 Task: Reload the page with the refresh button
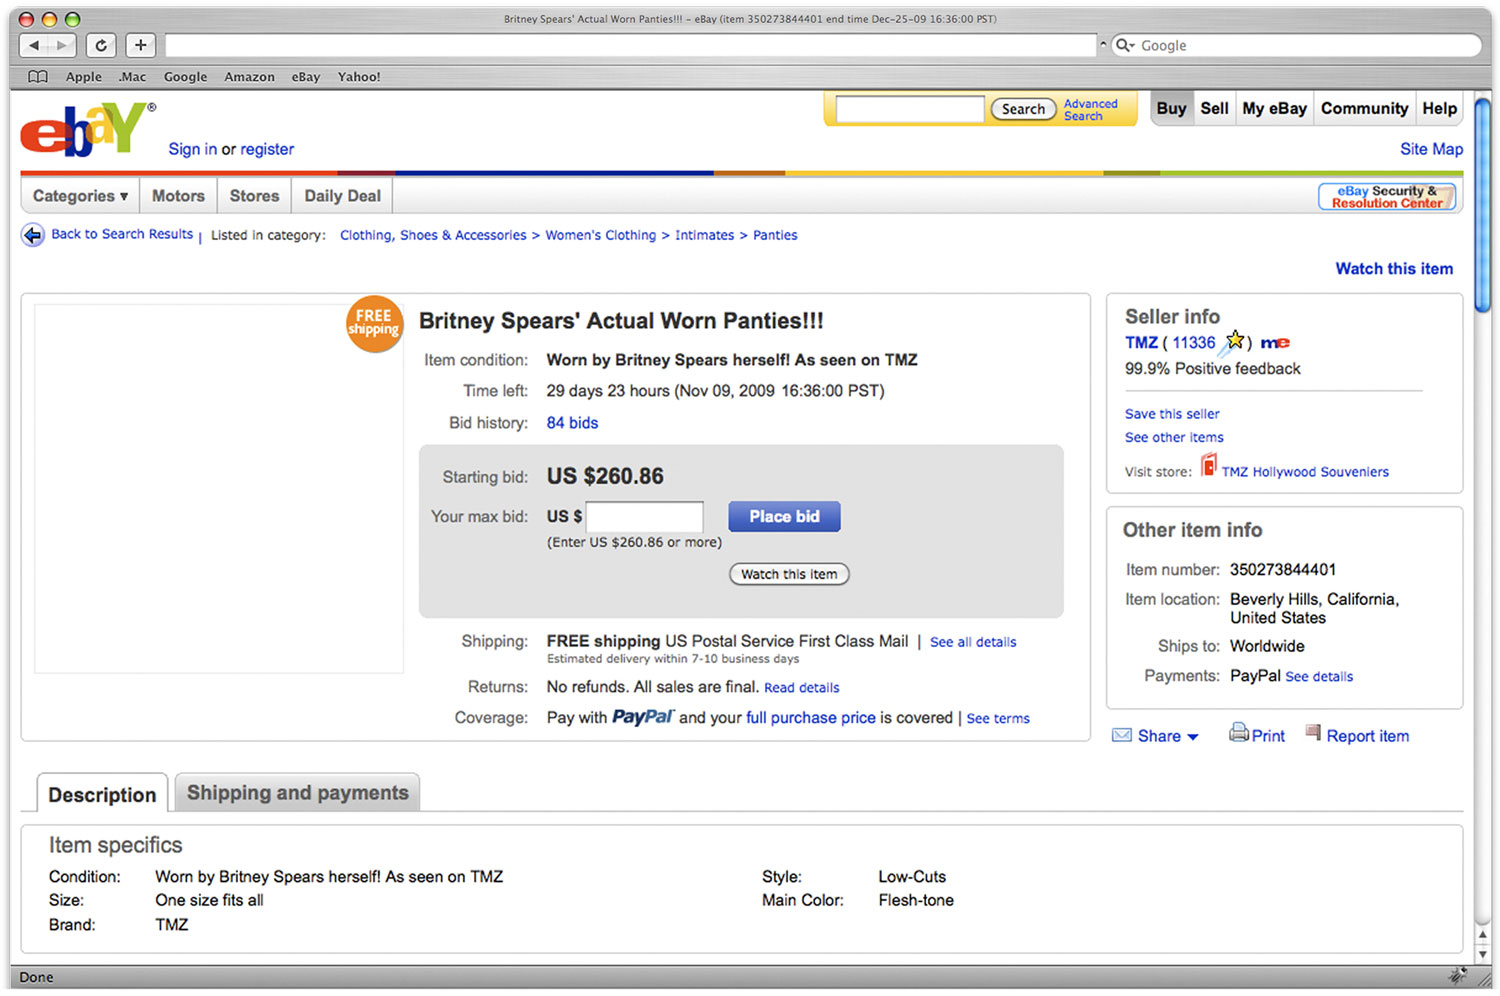(101, 45)
